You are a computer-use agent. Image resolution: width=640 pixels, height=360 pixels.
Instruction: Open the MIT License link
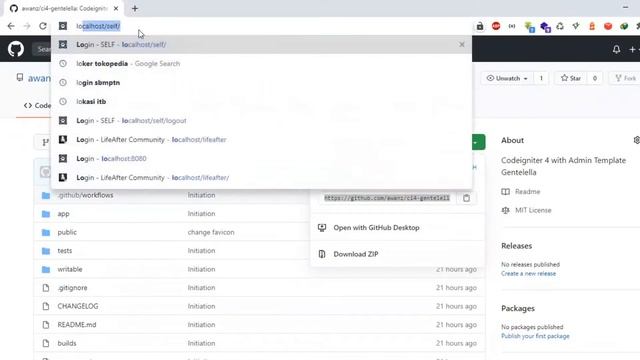coord(533,210)
